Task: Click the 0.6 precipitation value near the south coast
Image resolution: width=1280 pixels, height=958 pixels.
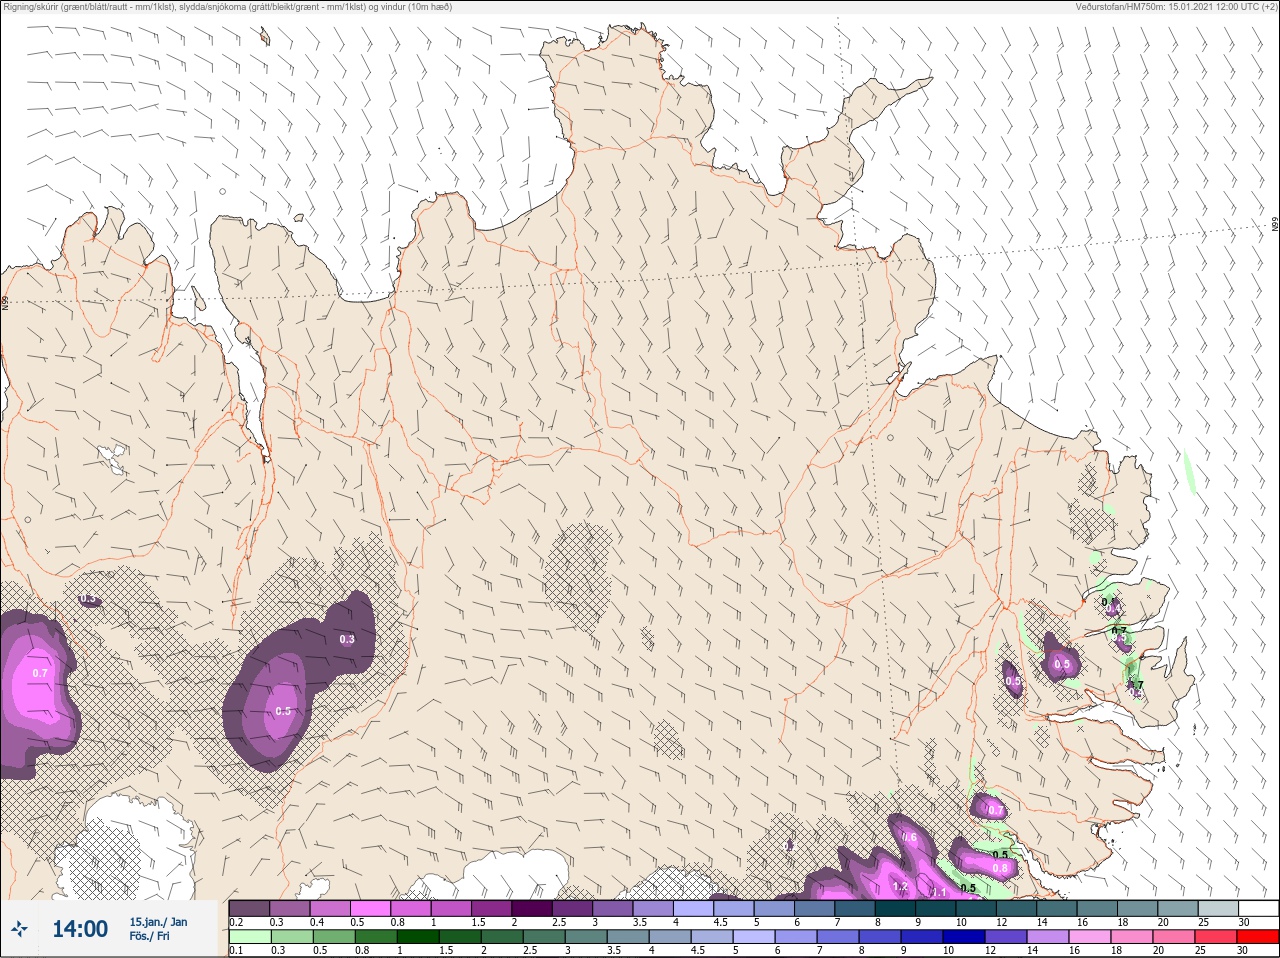Action: (909, 837)
